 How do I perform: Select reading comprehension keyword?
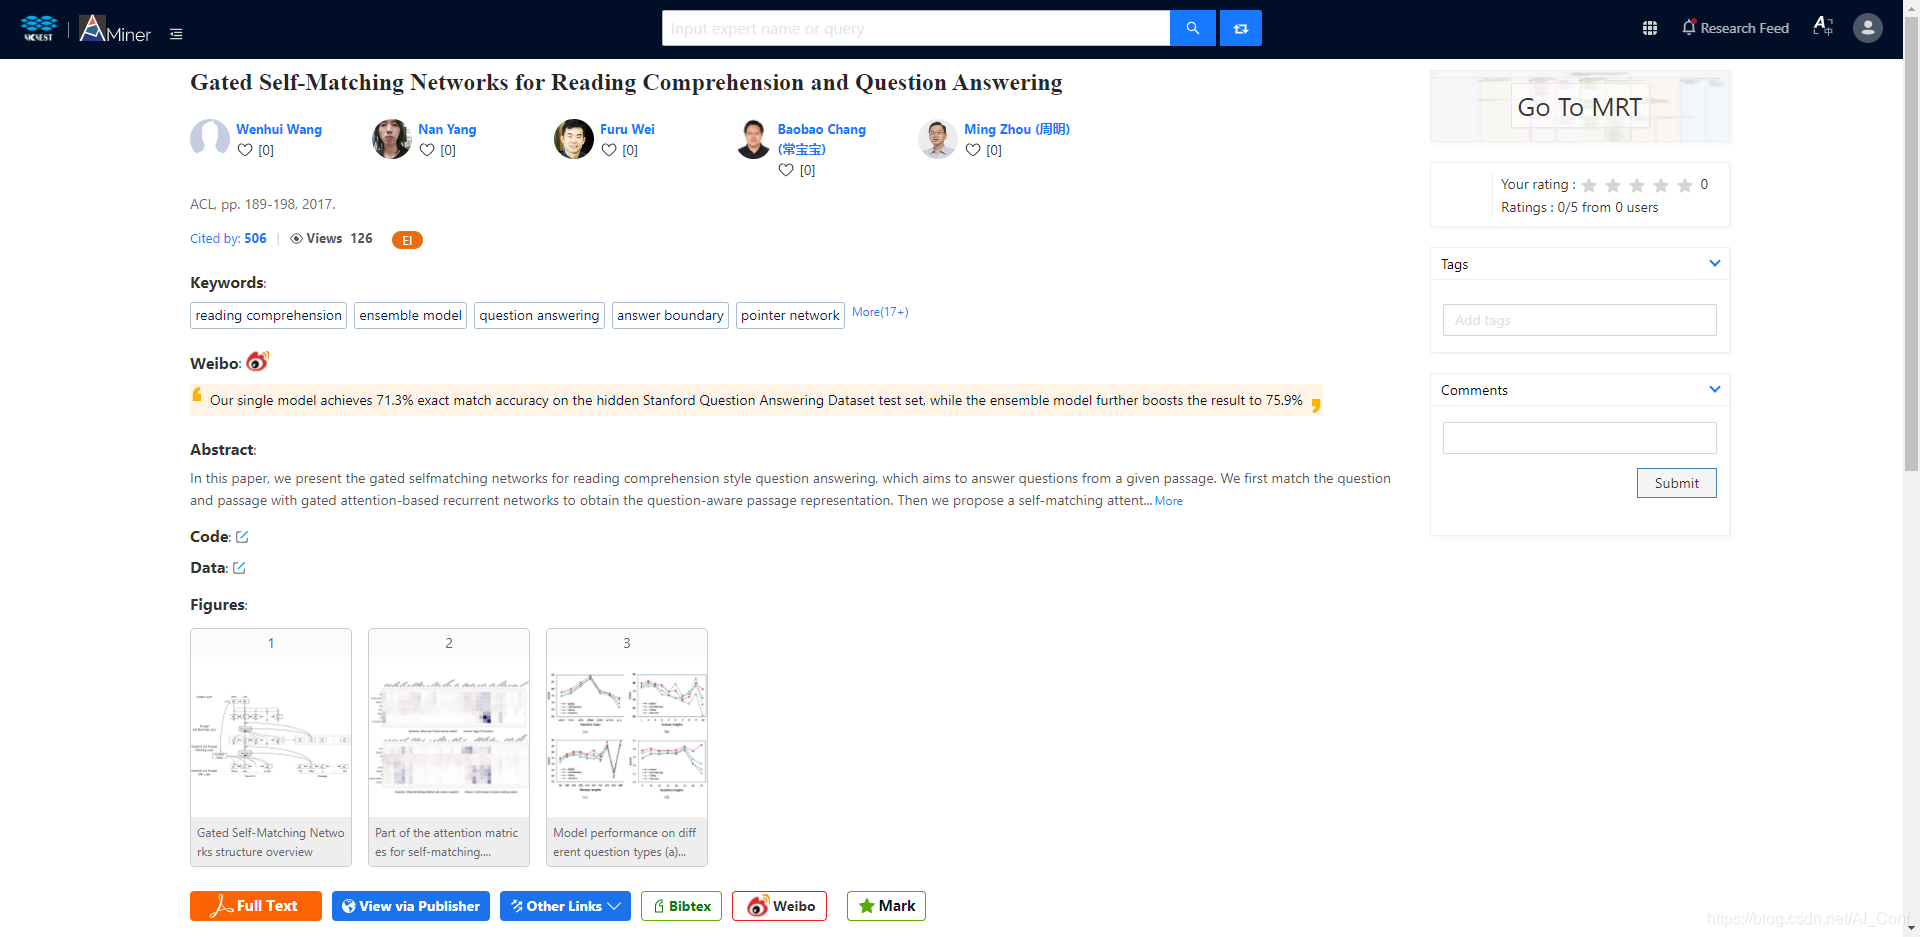268,315
